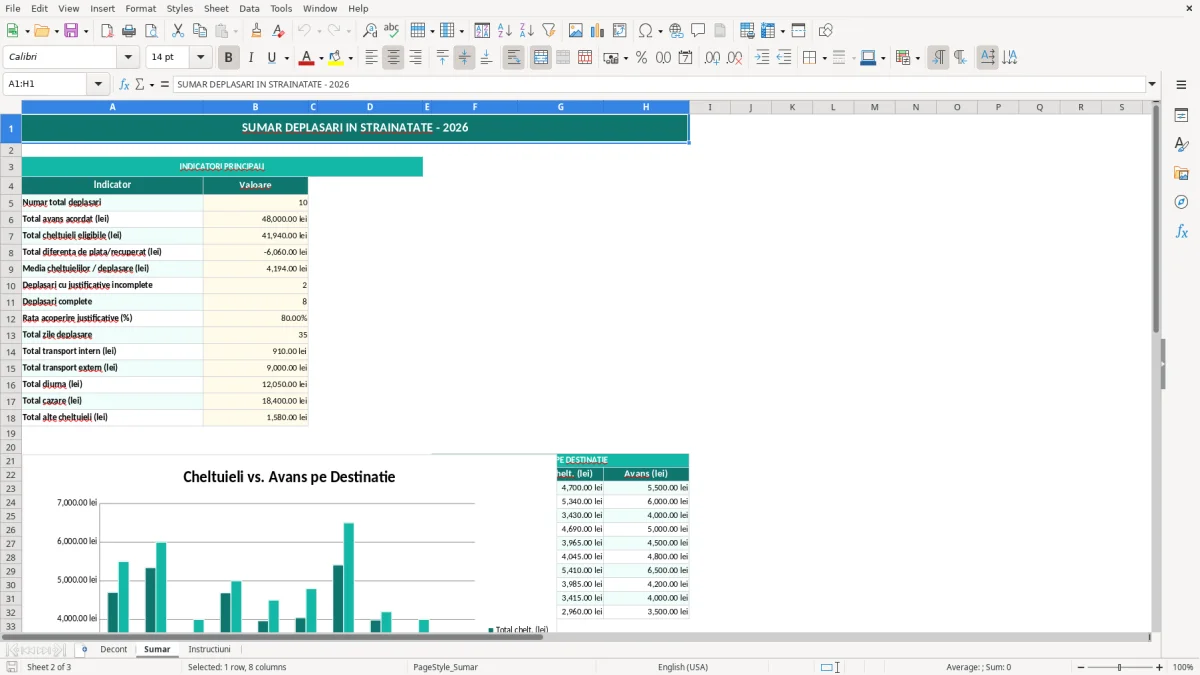This screenshot has width=1200, height=675.
Task: Open the sidebar Gallery icon
Action: [x=1181, y=174]
